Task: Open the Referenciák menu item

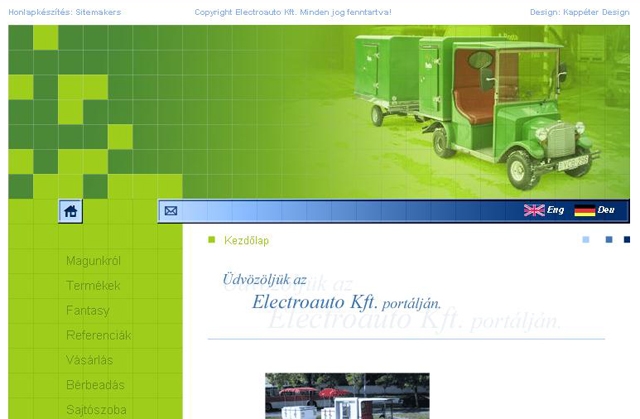Action: click(99, 335)
